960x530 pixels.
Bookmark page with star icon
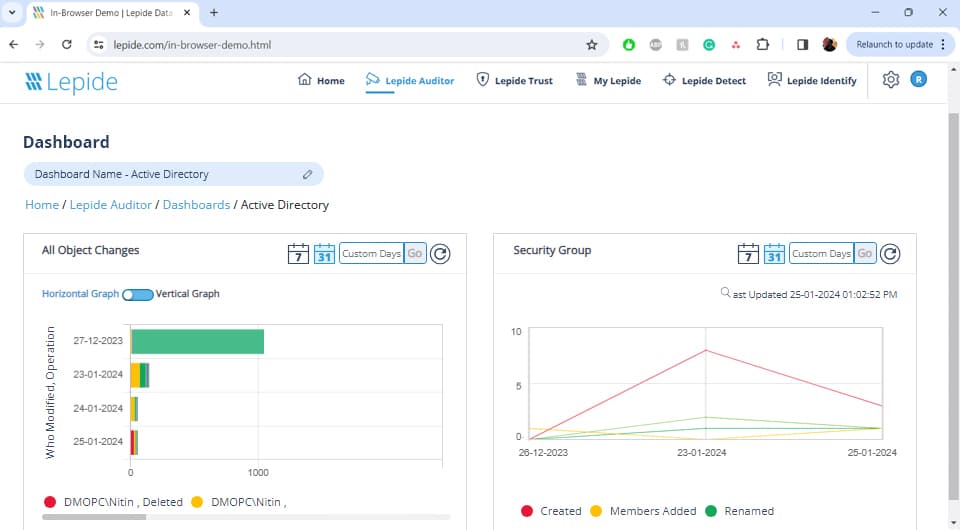[x=591, y=45]
